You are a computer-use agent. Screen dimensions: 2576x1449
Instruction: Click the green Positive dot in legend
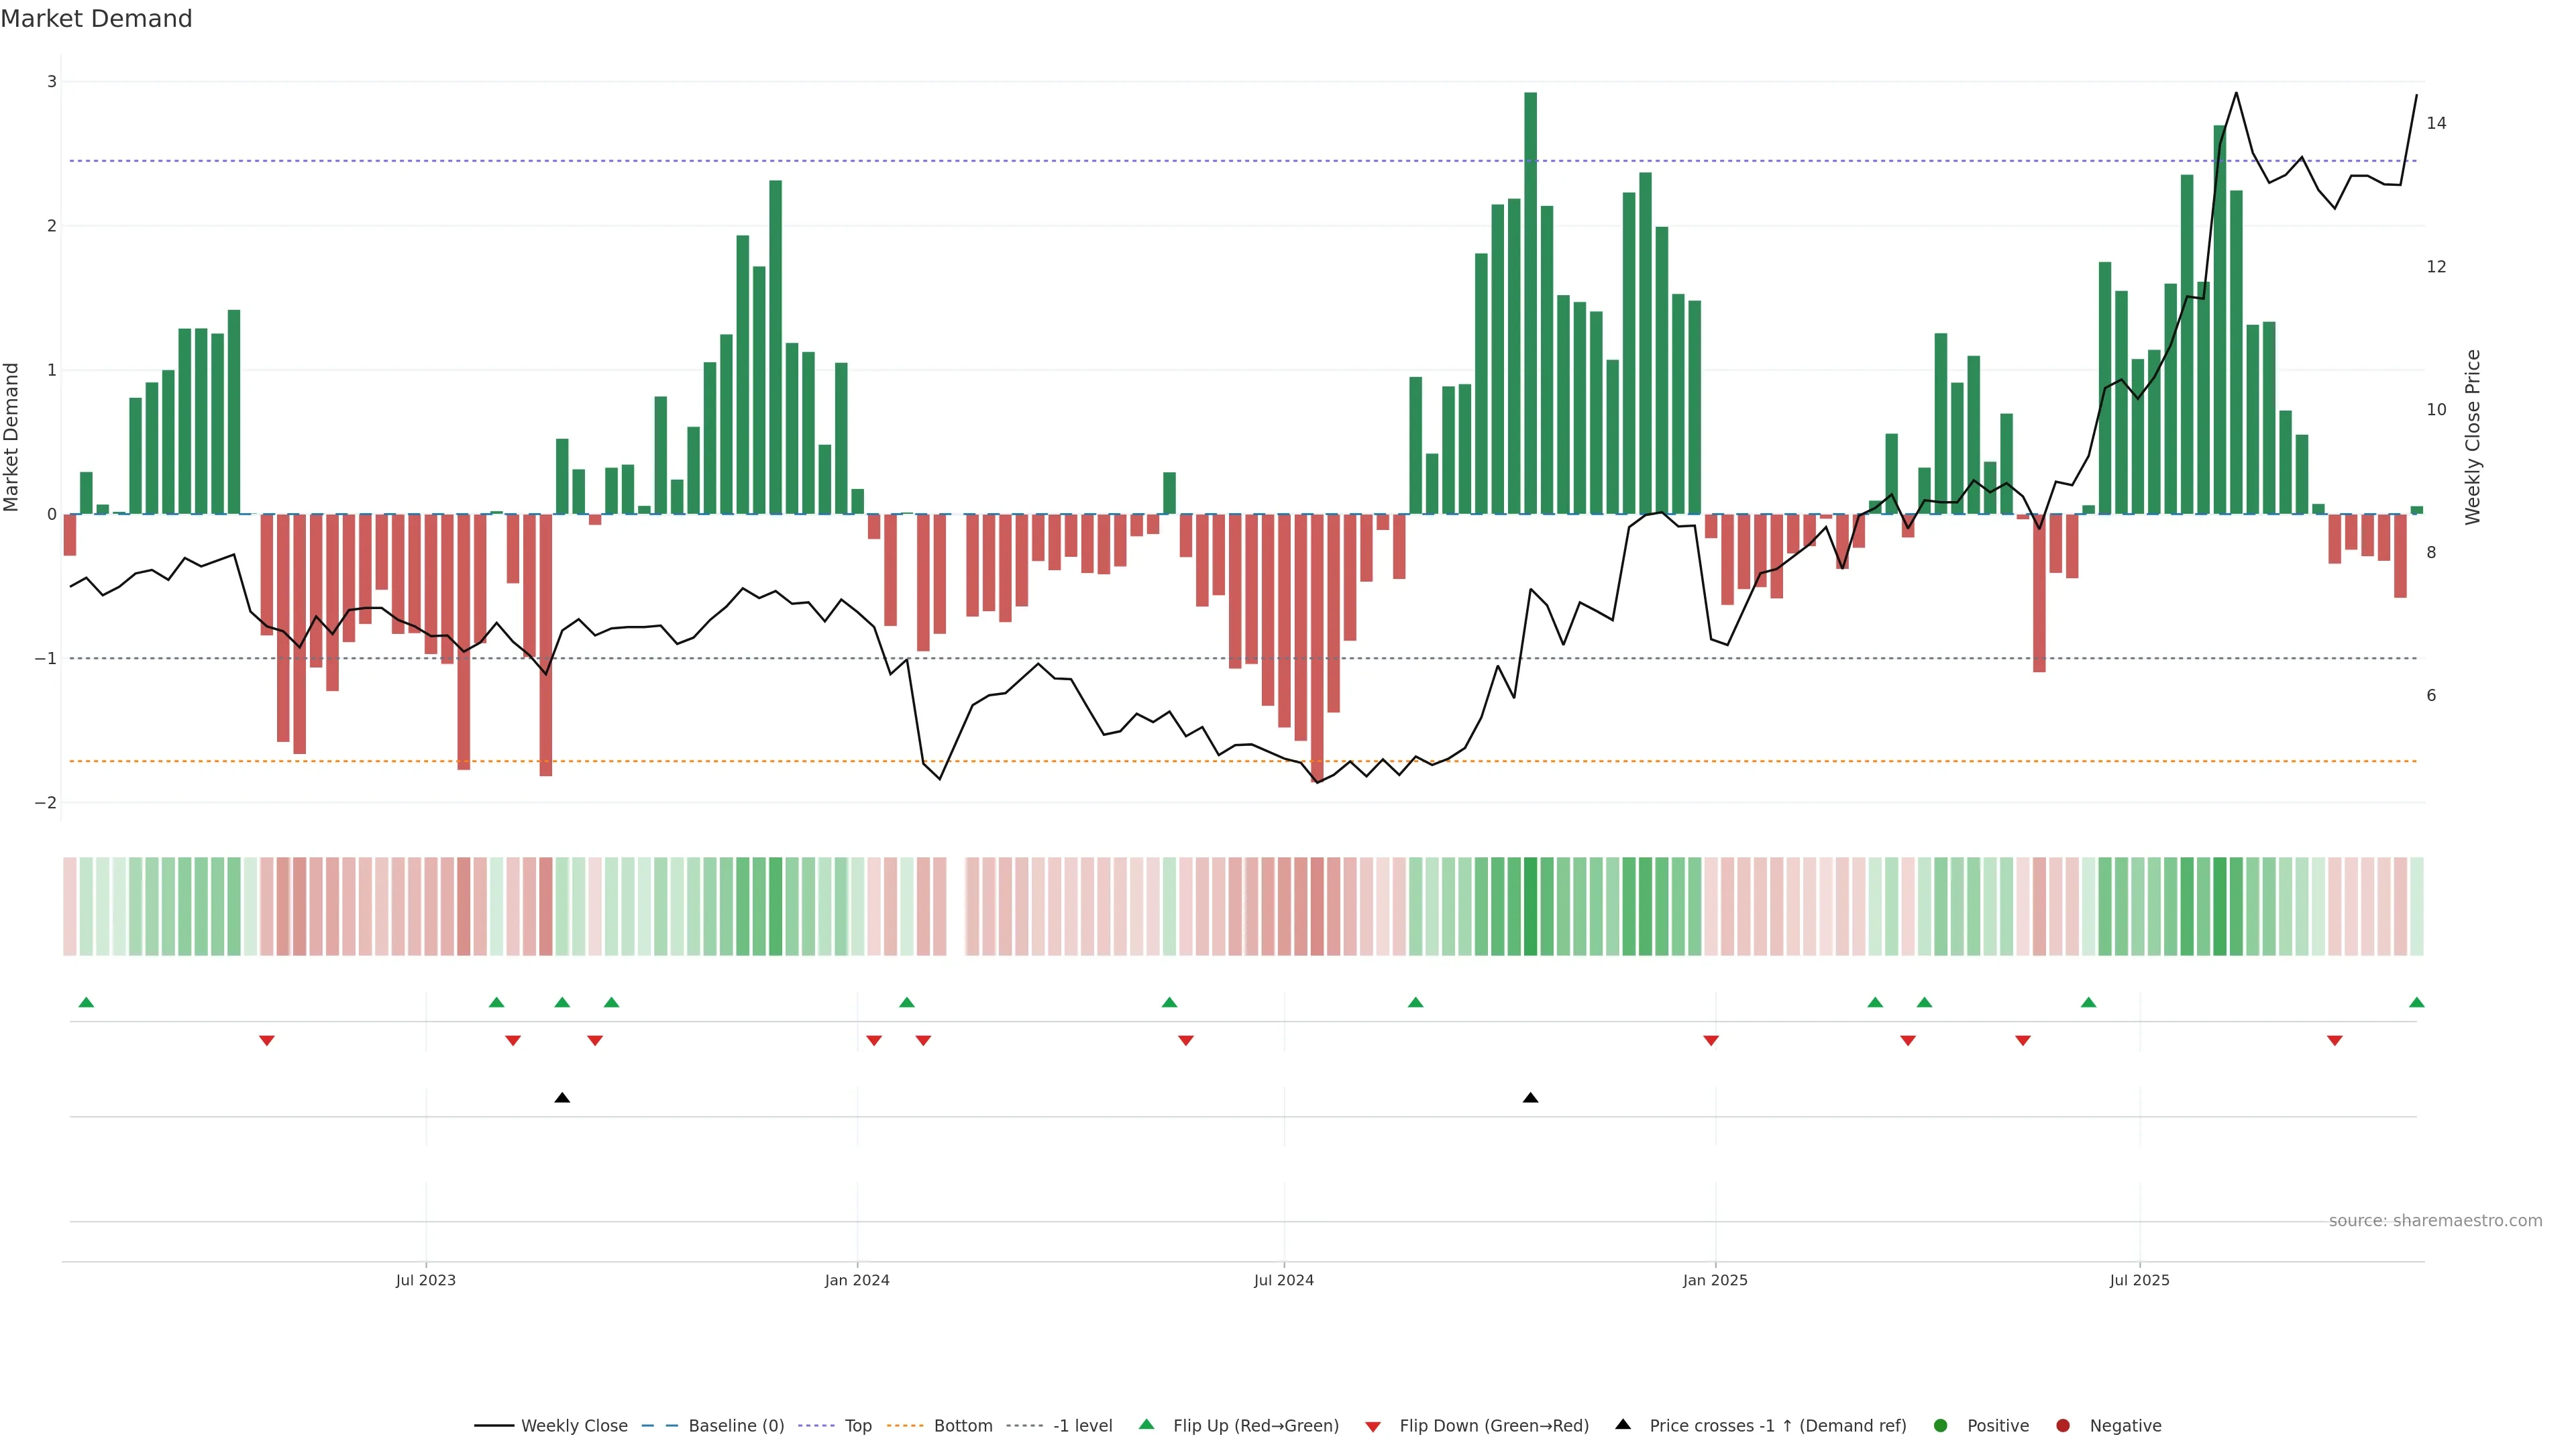(1941, 1426)
